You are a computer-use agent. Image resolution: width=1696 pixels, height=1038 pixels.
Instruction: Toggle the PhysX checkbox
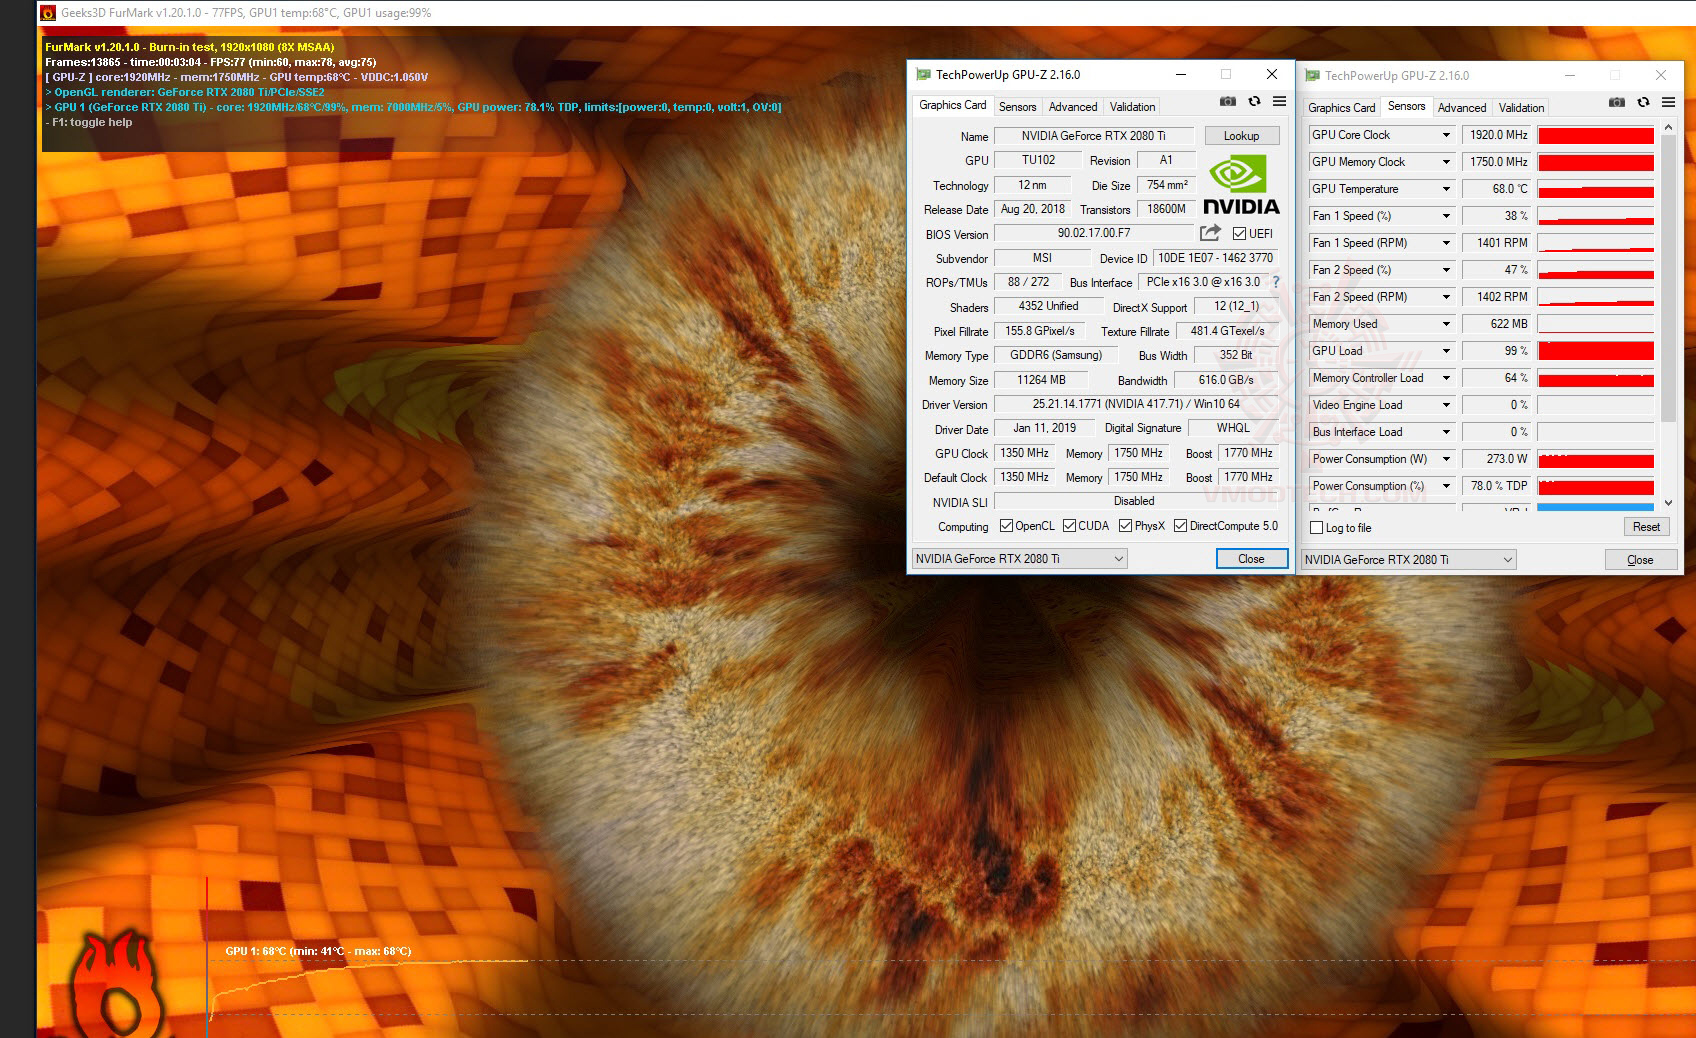coord(1125,526)
